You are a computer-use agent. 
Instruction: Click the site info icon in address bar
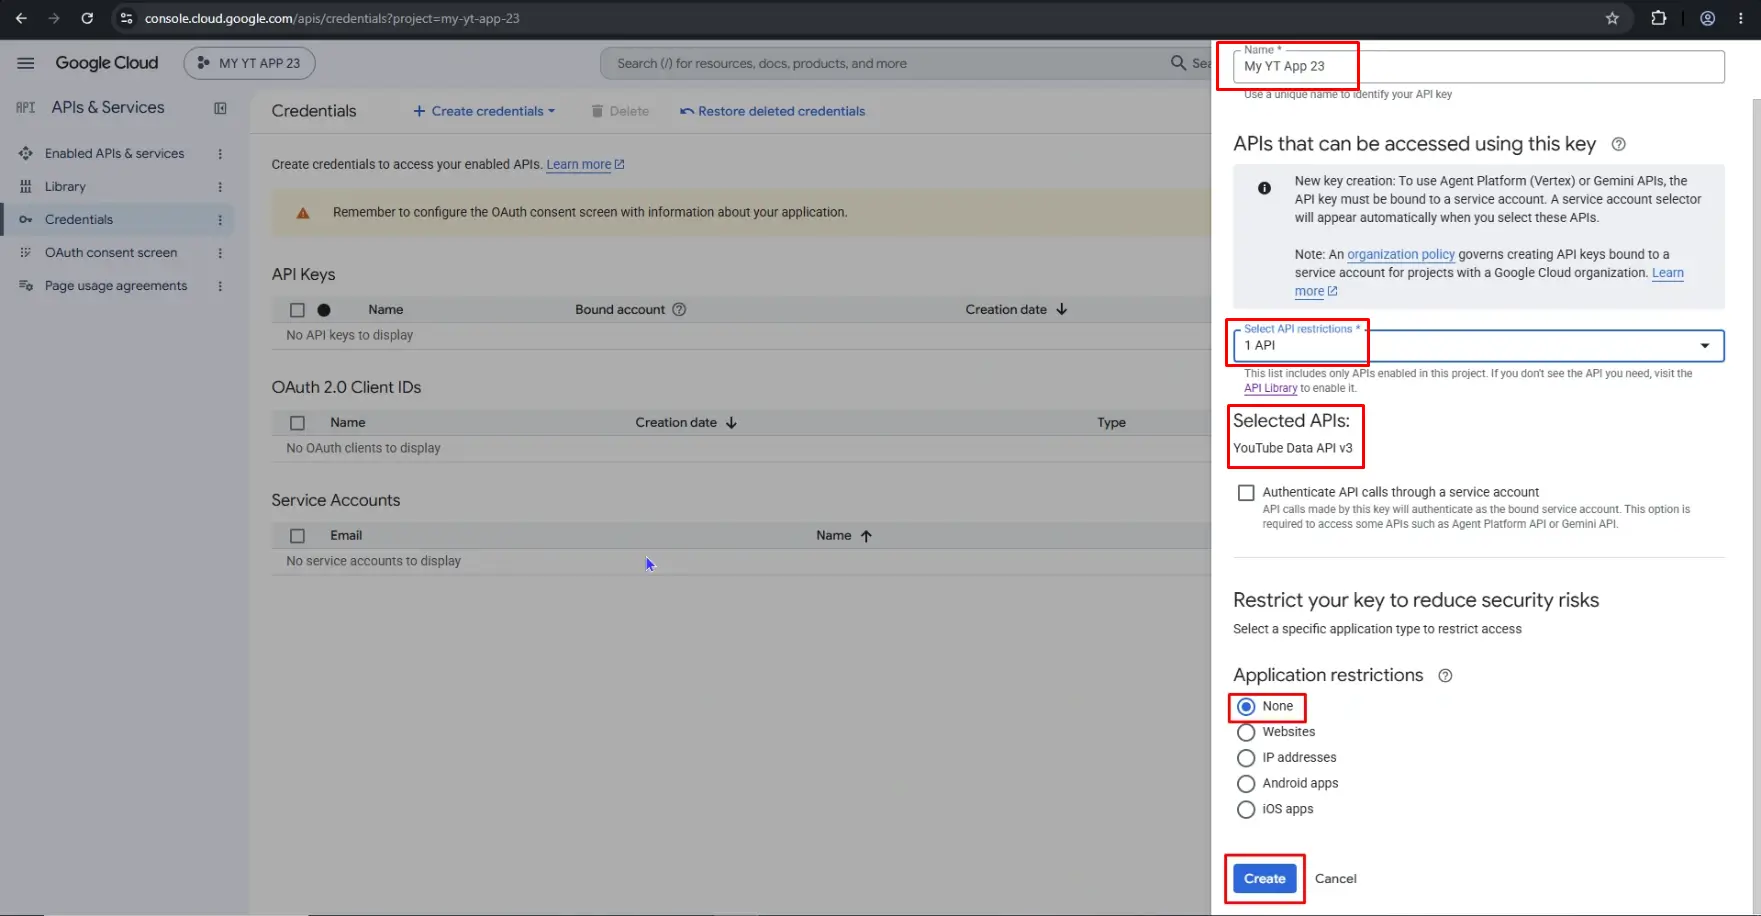[x=126, y=18]
